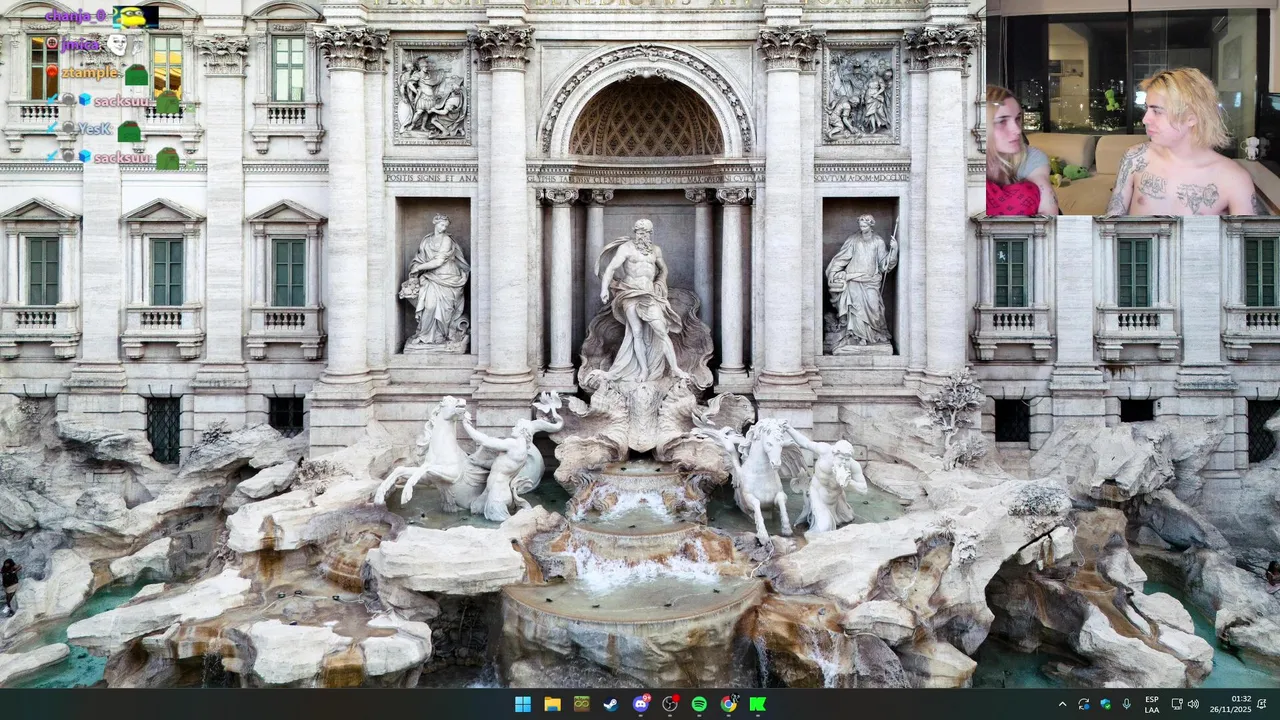The width and height of the screenshot is (1280, 720).
Task: Expand the hidden system tray icons chevron
Action: click(x=1062, y=704)
